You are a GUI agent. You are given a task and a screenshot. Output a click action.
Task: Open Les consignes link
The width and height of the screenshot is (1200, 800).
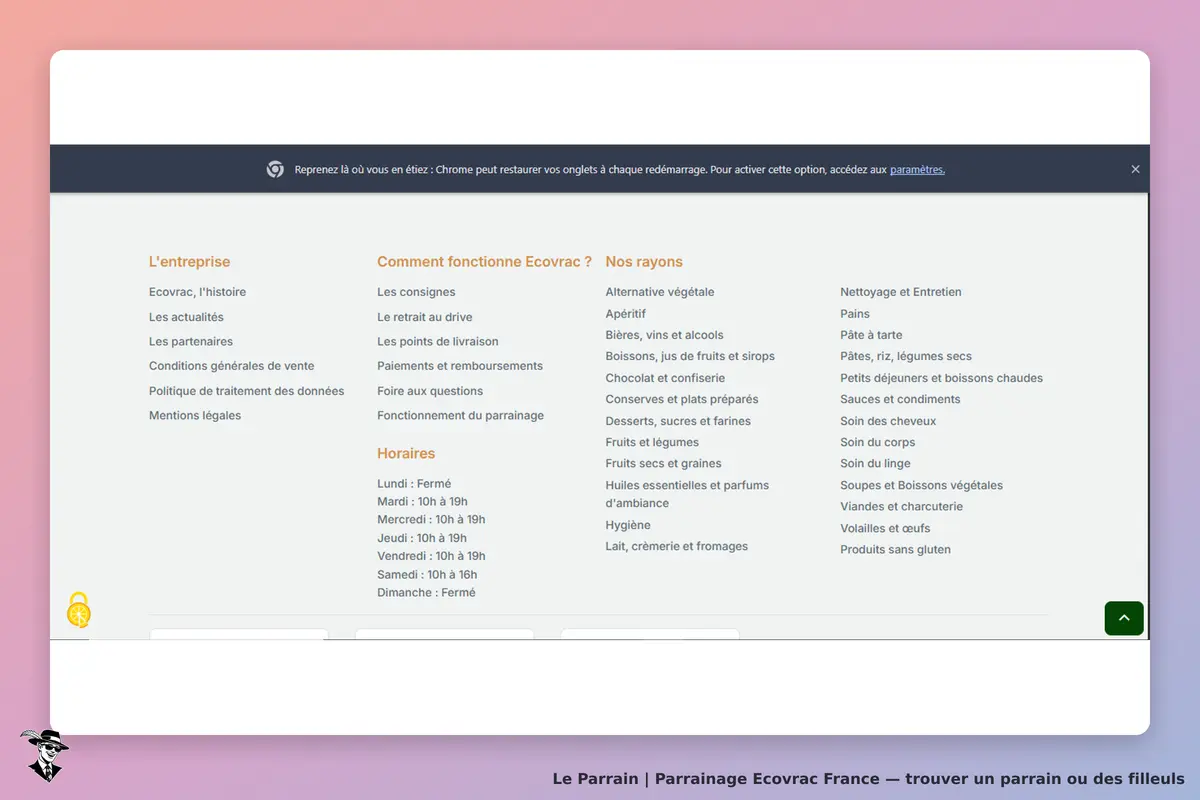(416, 292)
